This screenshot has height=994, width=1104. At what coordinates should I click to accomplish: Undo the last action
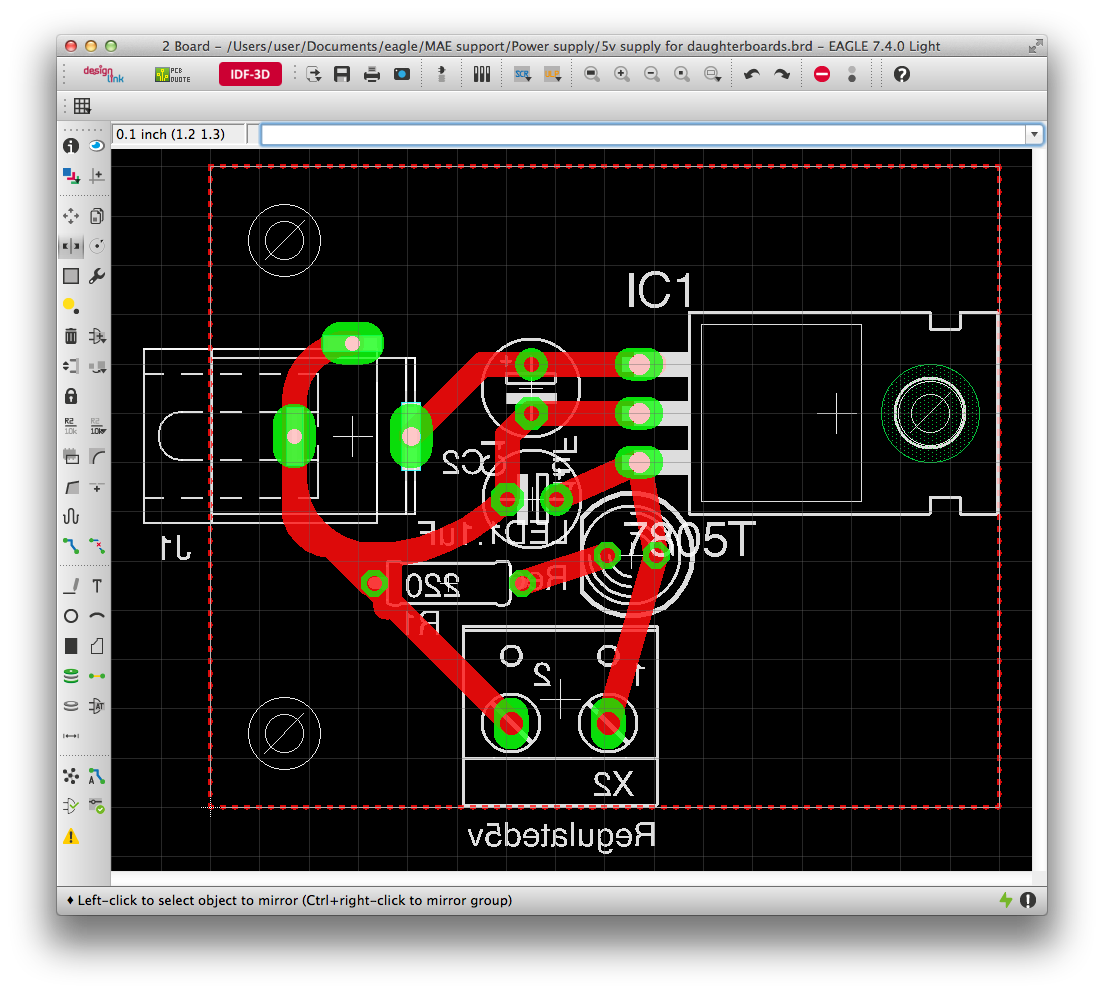pos(753,74)
